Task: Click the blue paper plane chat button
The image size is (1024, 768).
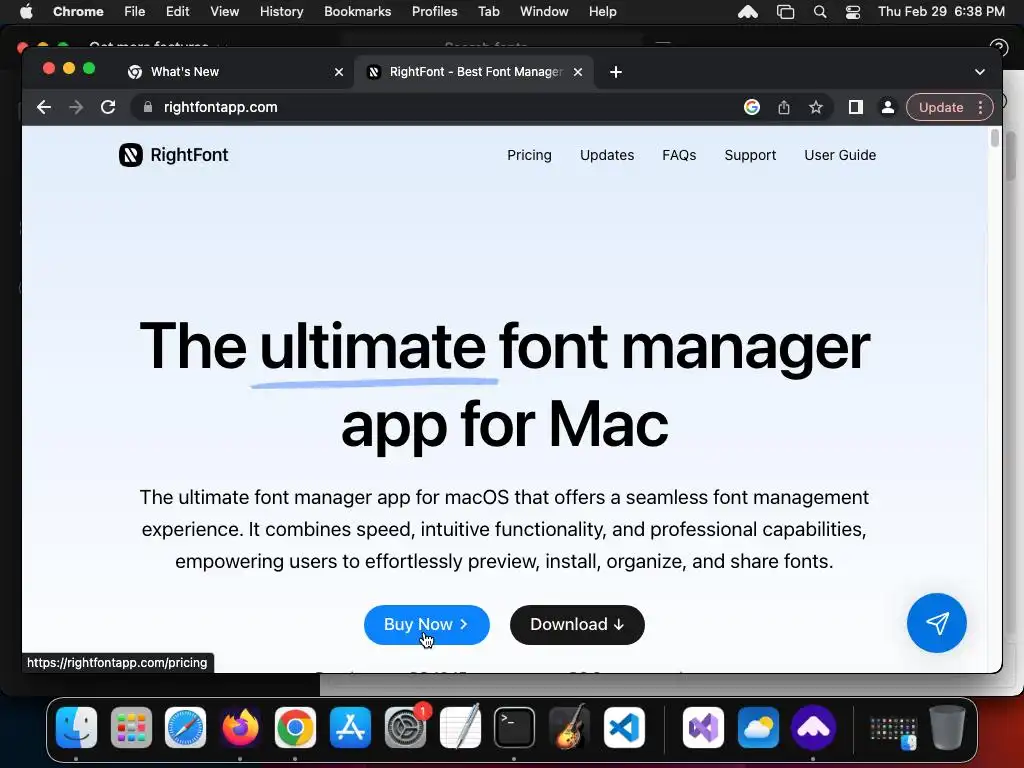Action: [x=936, y=623]
